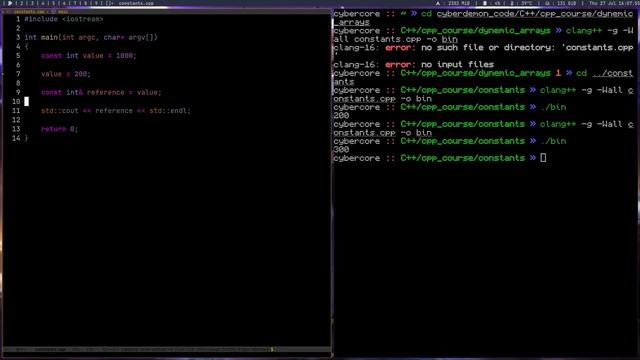Viewport: 640px width, 360px height.
Task: Click line number 14 in the editor gutter
Action: tap(16, 138)
